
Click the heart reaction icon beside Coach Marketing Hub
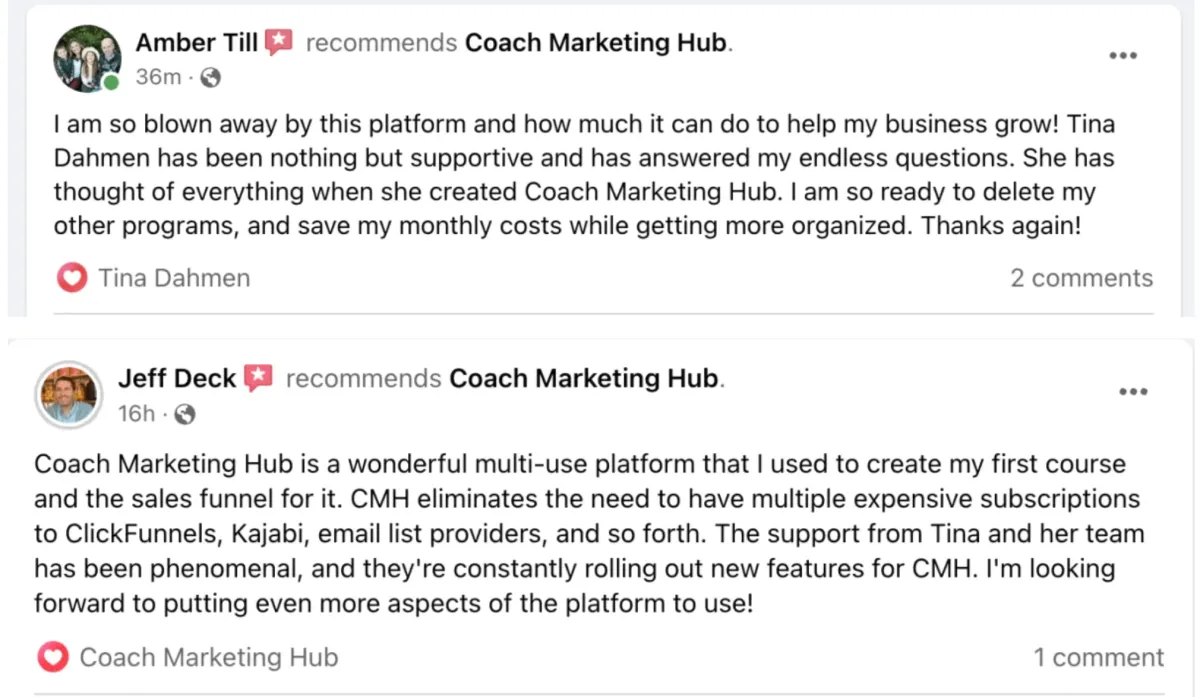tap(52, 657)
